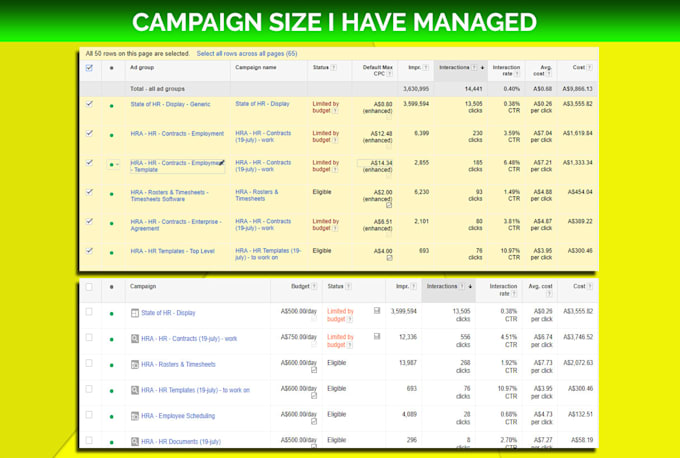
Task: Open HRA - Rosters & Timesheets campaign link in lower table
Action: (178, 364)
